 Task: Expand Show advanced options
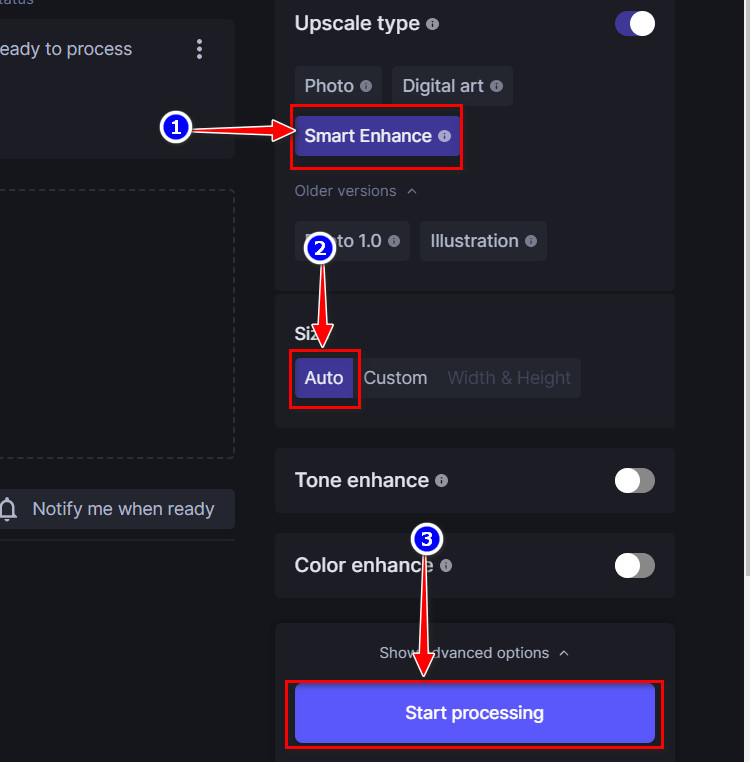(474, 653)
